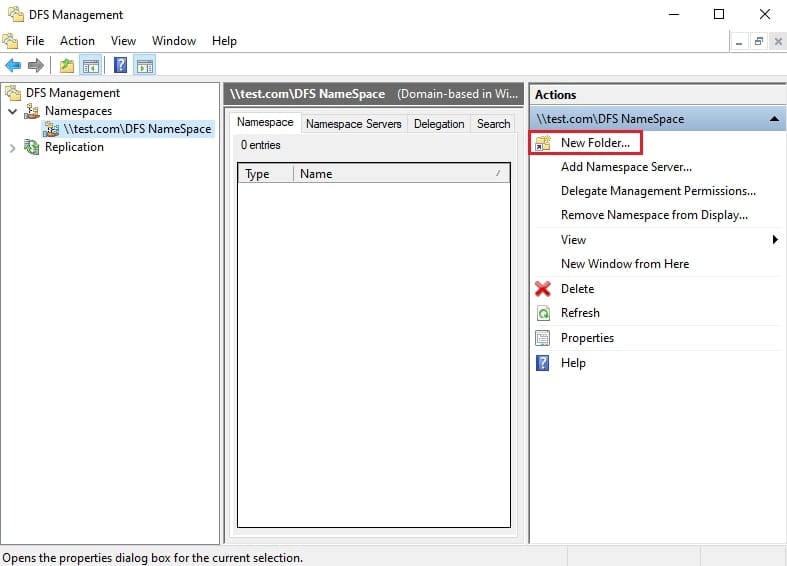The width and height of the screenshot is (787, 566).
Task: Open the File menu
Action: click(x=35, y=41)
